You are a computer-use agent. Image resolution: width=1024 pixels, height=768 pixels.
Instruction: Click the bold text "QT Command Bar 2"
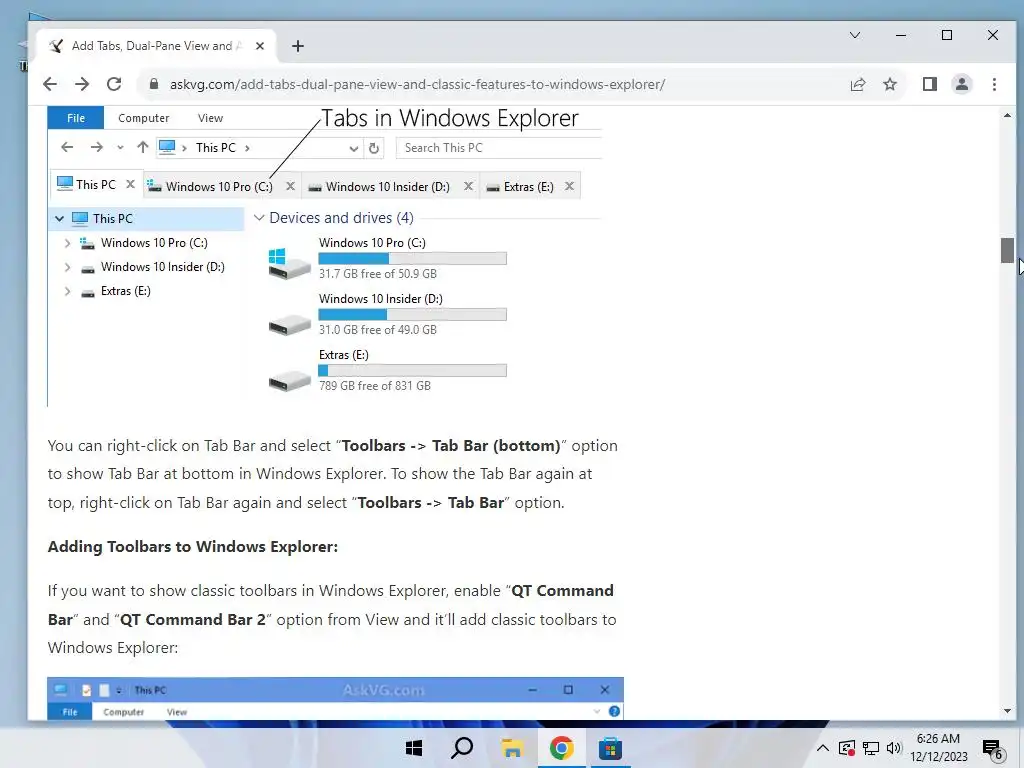click(x=193, y=620)
